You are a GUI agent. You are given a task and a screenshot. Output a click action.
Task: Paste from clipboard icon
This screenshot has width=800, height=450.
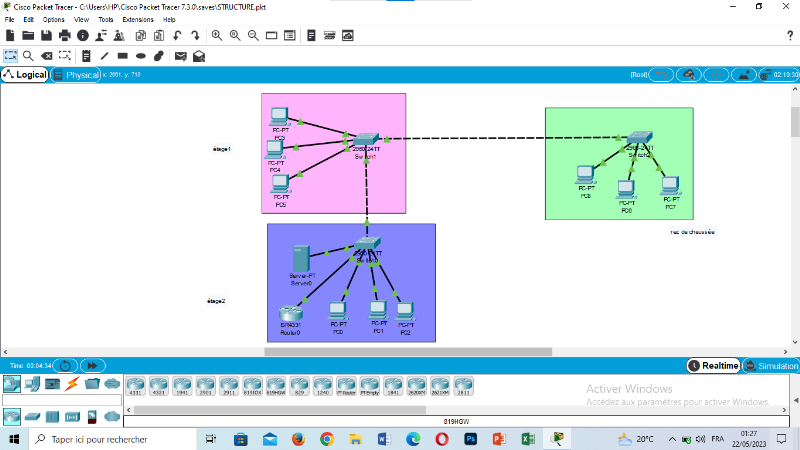[x=159, y=36]
